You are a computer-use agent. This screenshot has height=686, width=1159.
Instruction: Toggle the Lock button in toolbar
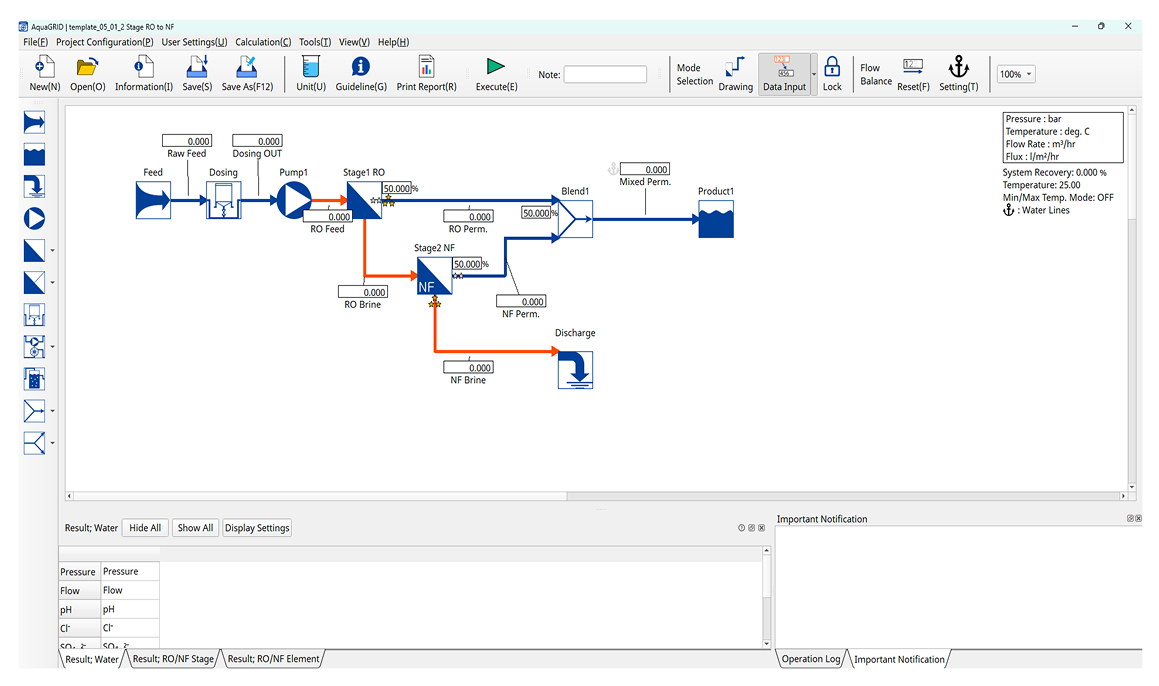(x=832, y=73)
